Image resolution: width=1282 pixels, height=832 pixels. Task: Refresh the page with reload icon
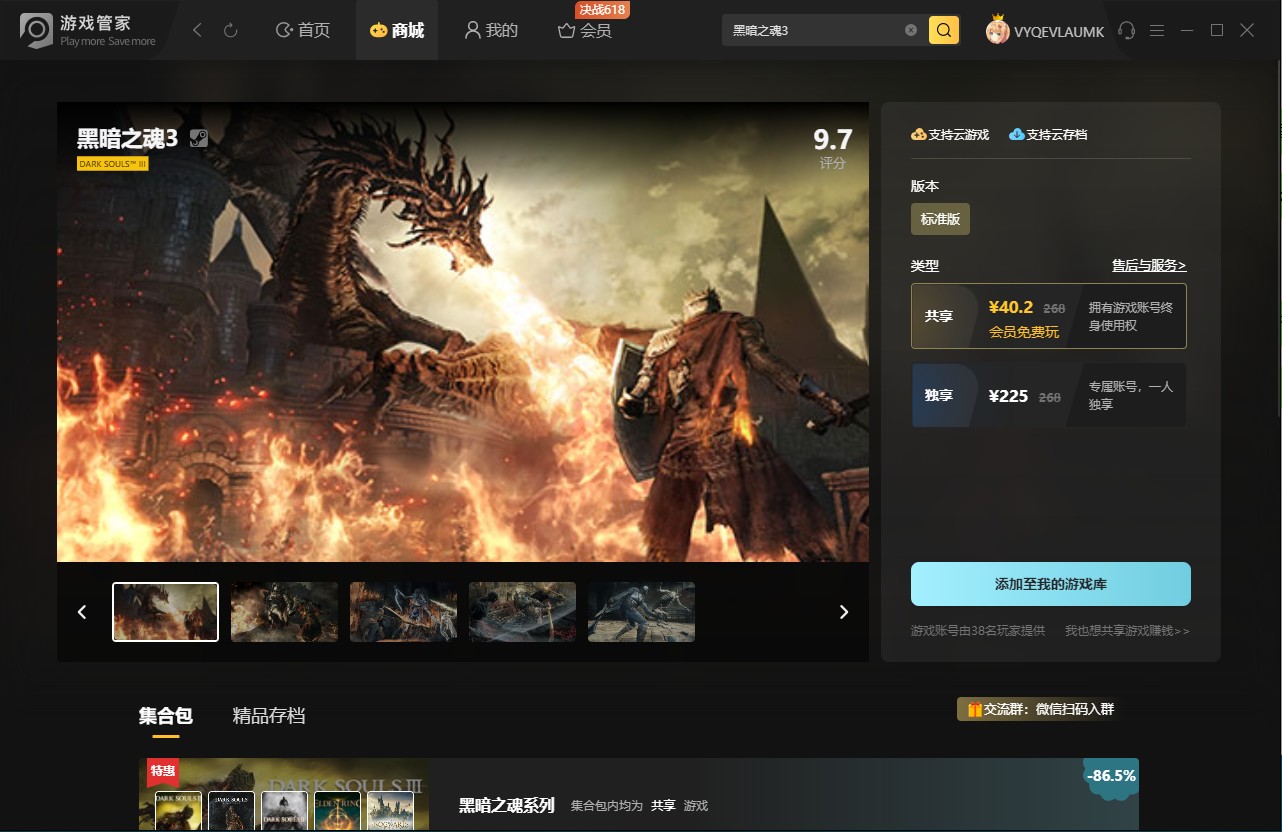230,31
